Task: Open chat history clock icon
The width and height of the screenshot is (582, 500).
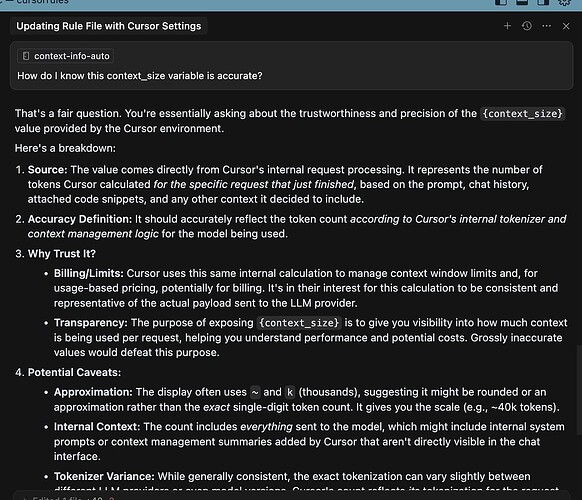Action: click(x=527, y=26)
